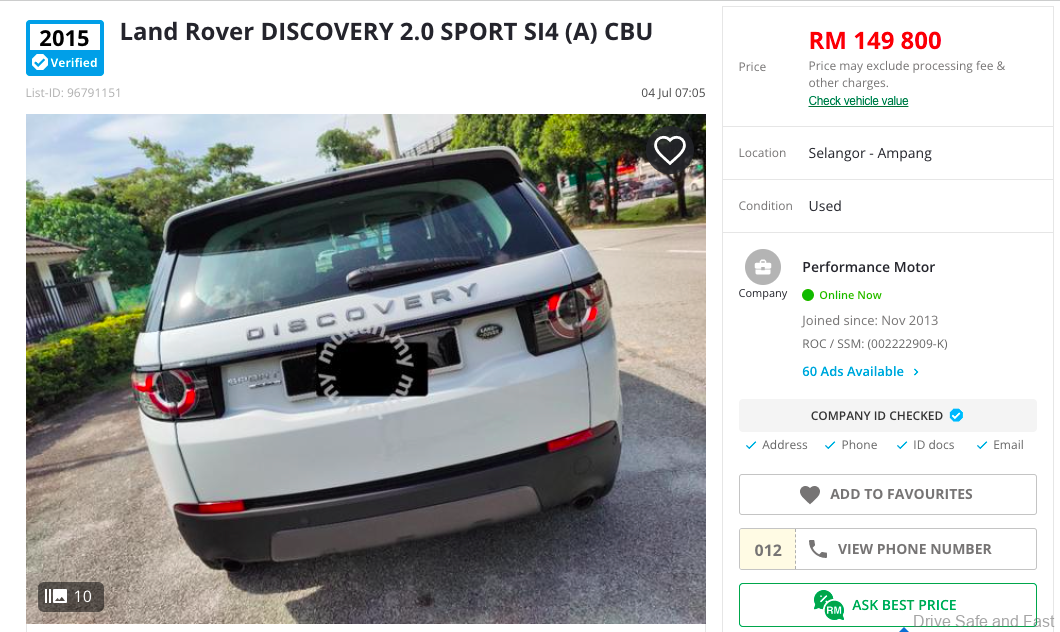Screen dimensions: 1060x632
Task: Click the Email verification checkmark
Action: pos(982,445)
